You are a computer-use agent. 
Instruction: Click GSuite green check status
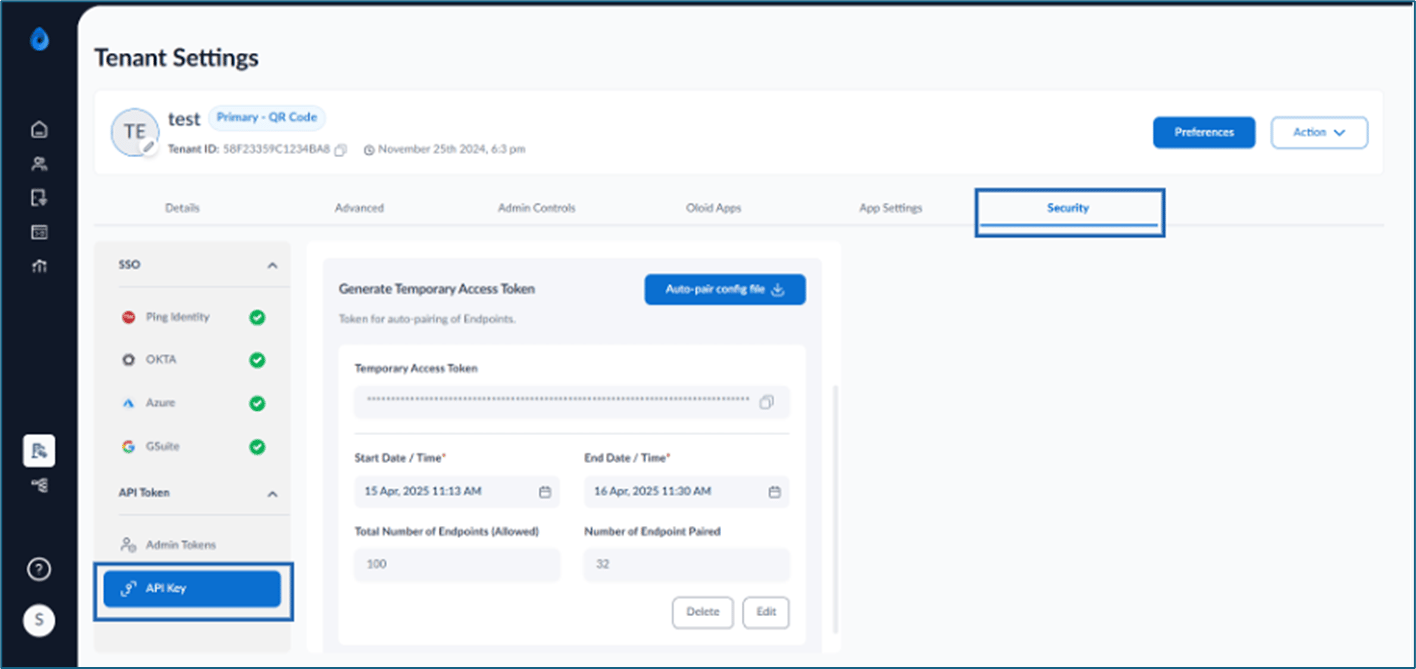point(257,447)
